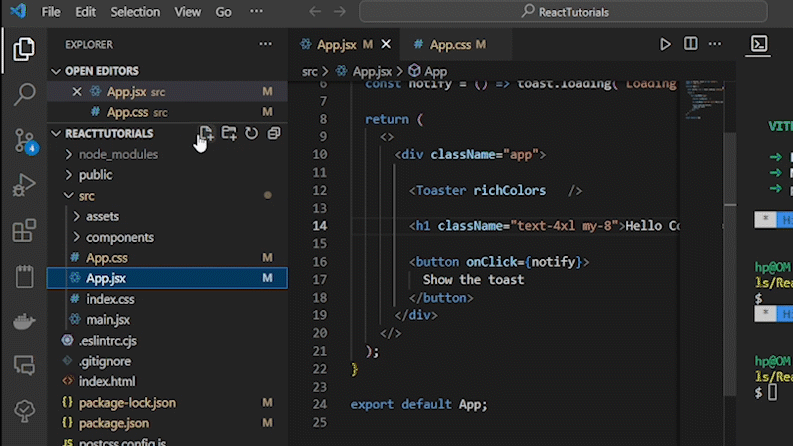Viewport: 793px width, 446px height.
Task: Open package.json file
Action: click(x=167, y=423)
